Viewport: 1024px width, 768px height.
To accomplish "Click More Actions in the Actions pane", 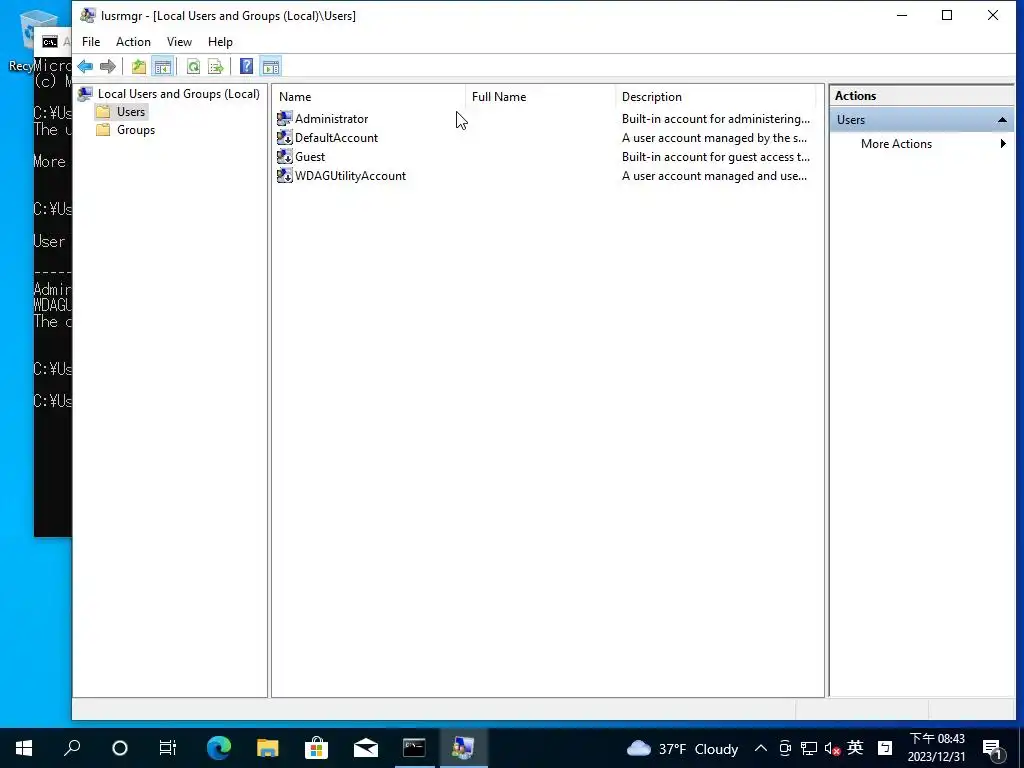I will [x=896, y=144].
